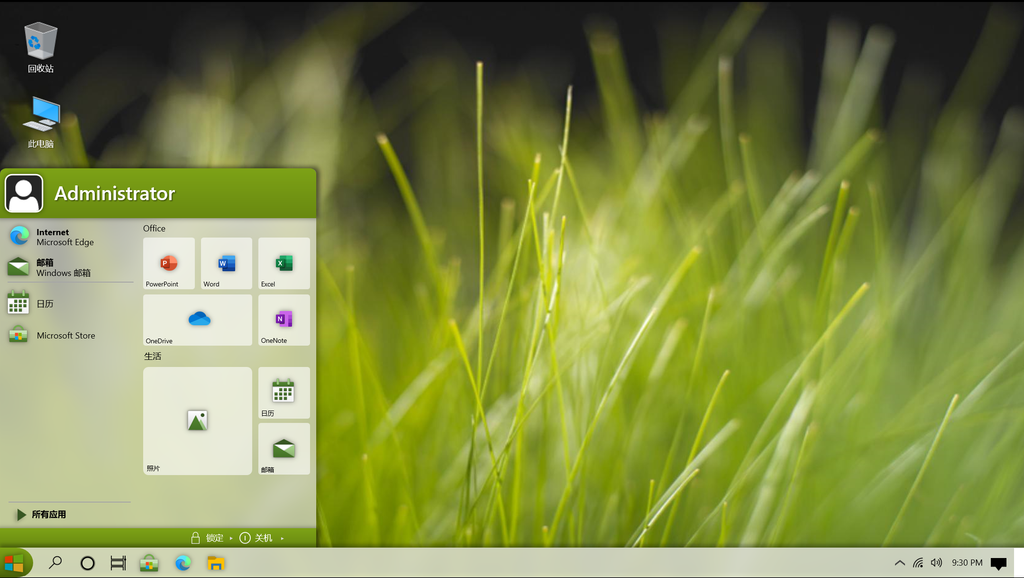Open the 邮箱 tile under 生活

pos(284,449)
